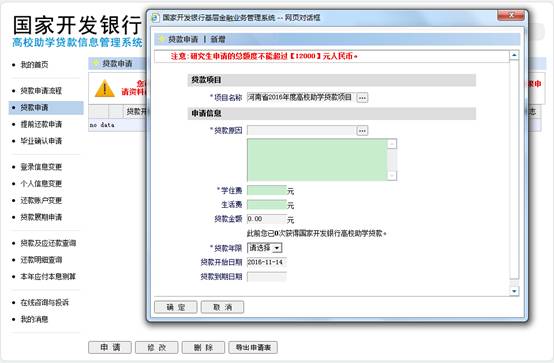Click the 删除 button on main page
554x363 pixels.
(203, 347)
